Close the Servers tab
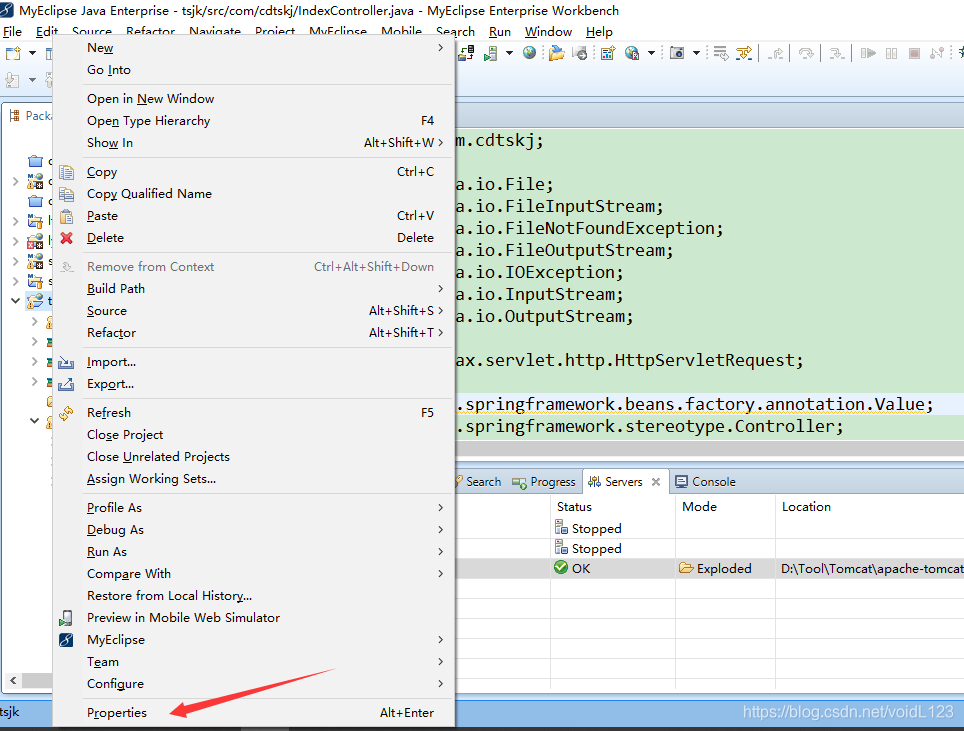Screen dimensions: 964x731 click(656, 482)
